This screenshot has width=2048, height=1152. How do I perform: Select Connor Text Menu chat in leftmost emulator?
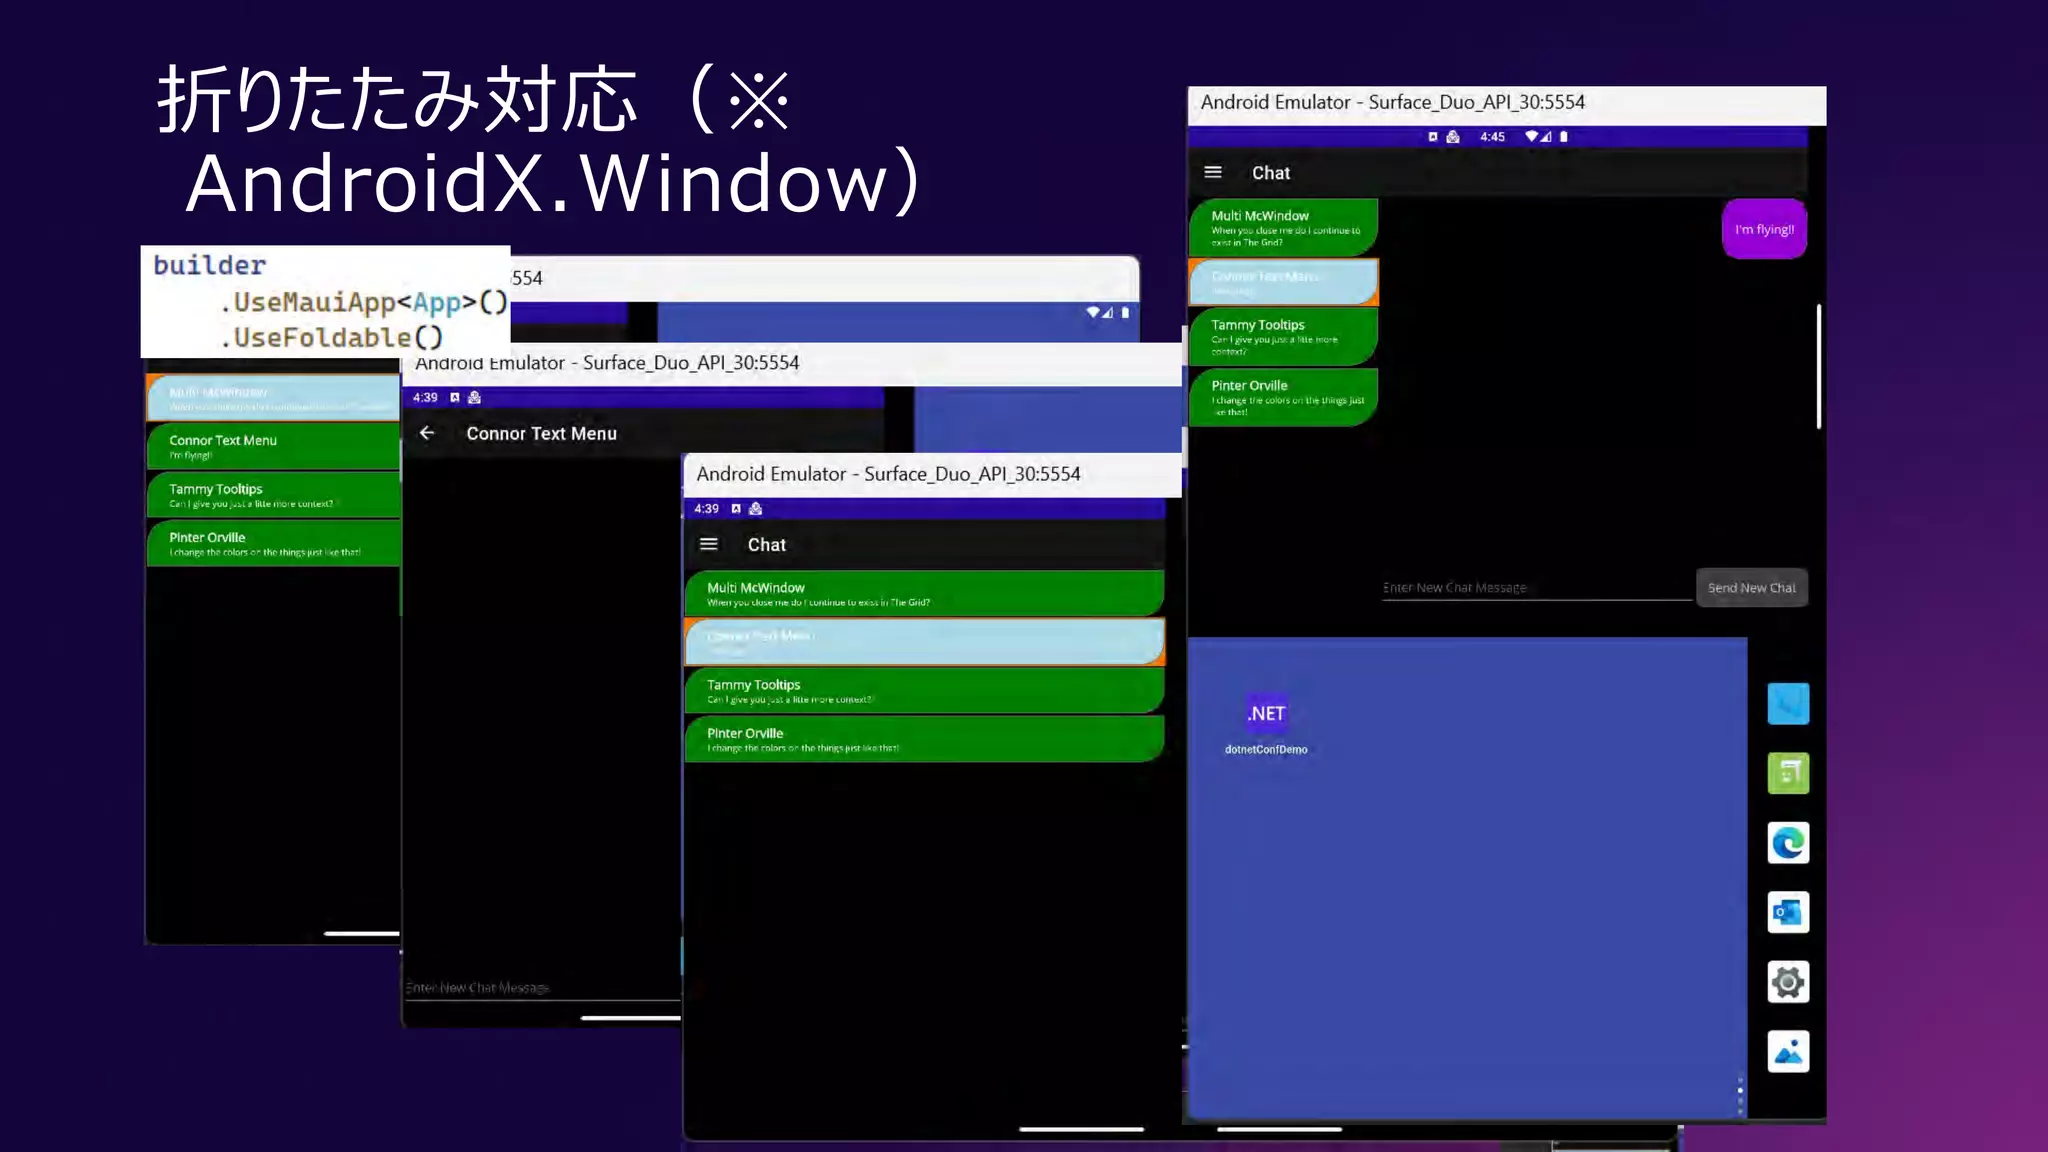pos(273,446)
